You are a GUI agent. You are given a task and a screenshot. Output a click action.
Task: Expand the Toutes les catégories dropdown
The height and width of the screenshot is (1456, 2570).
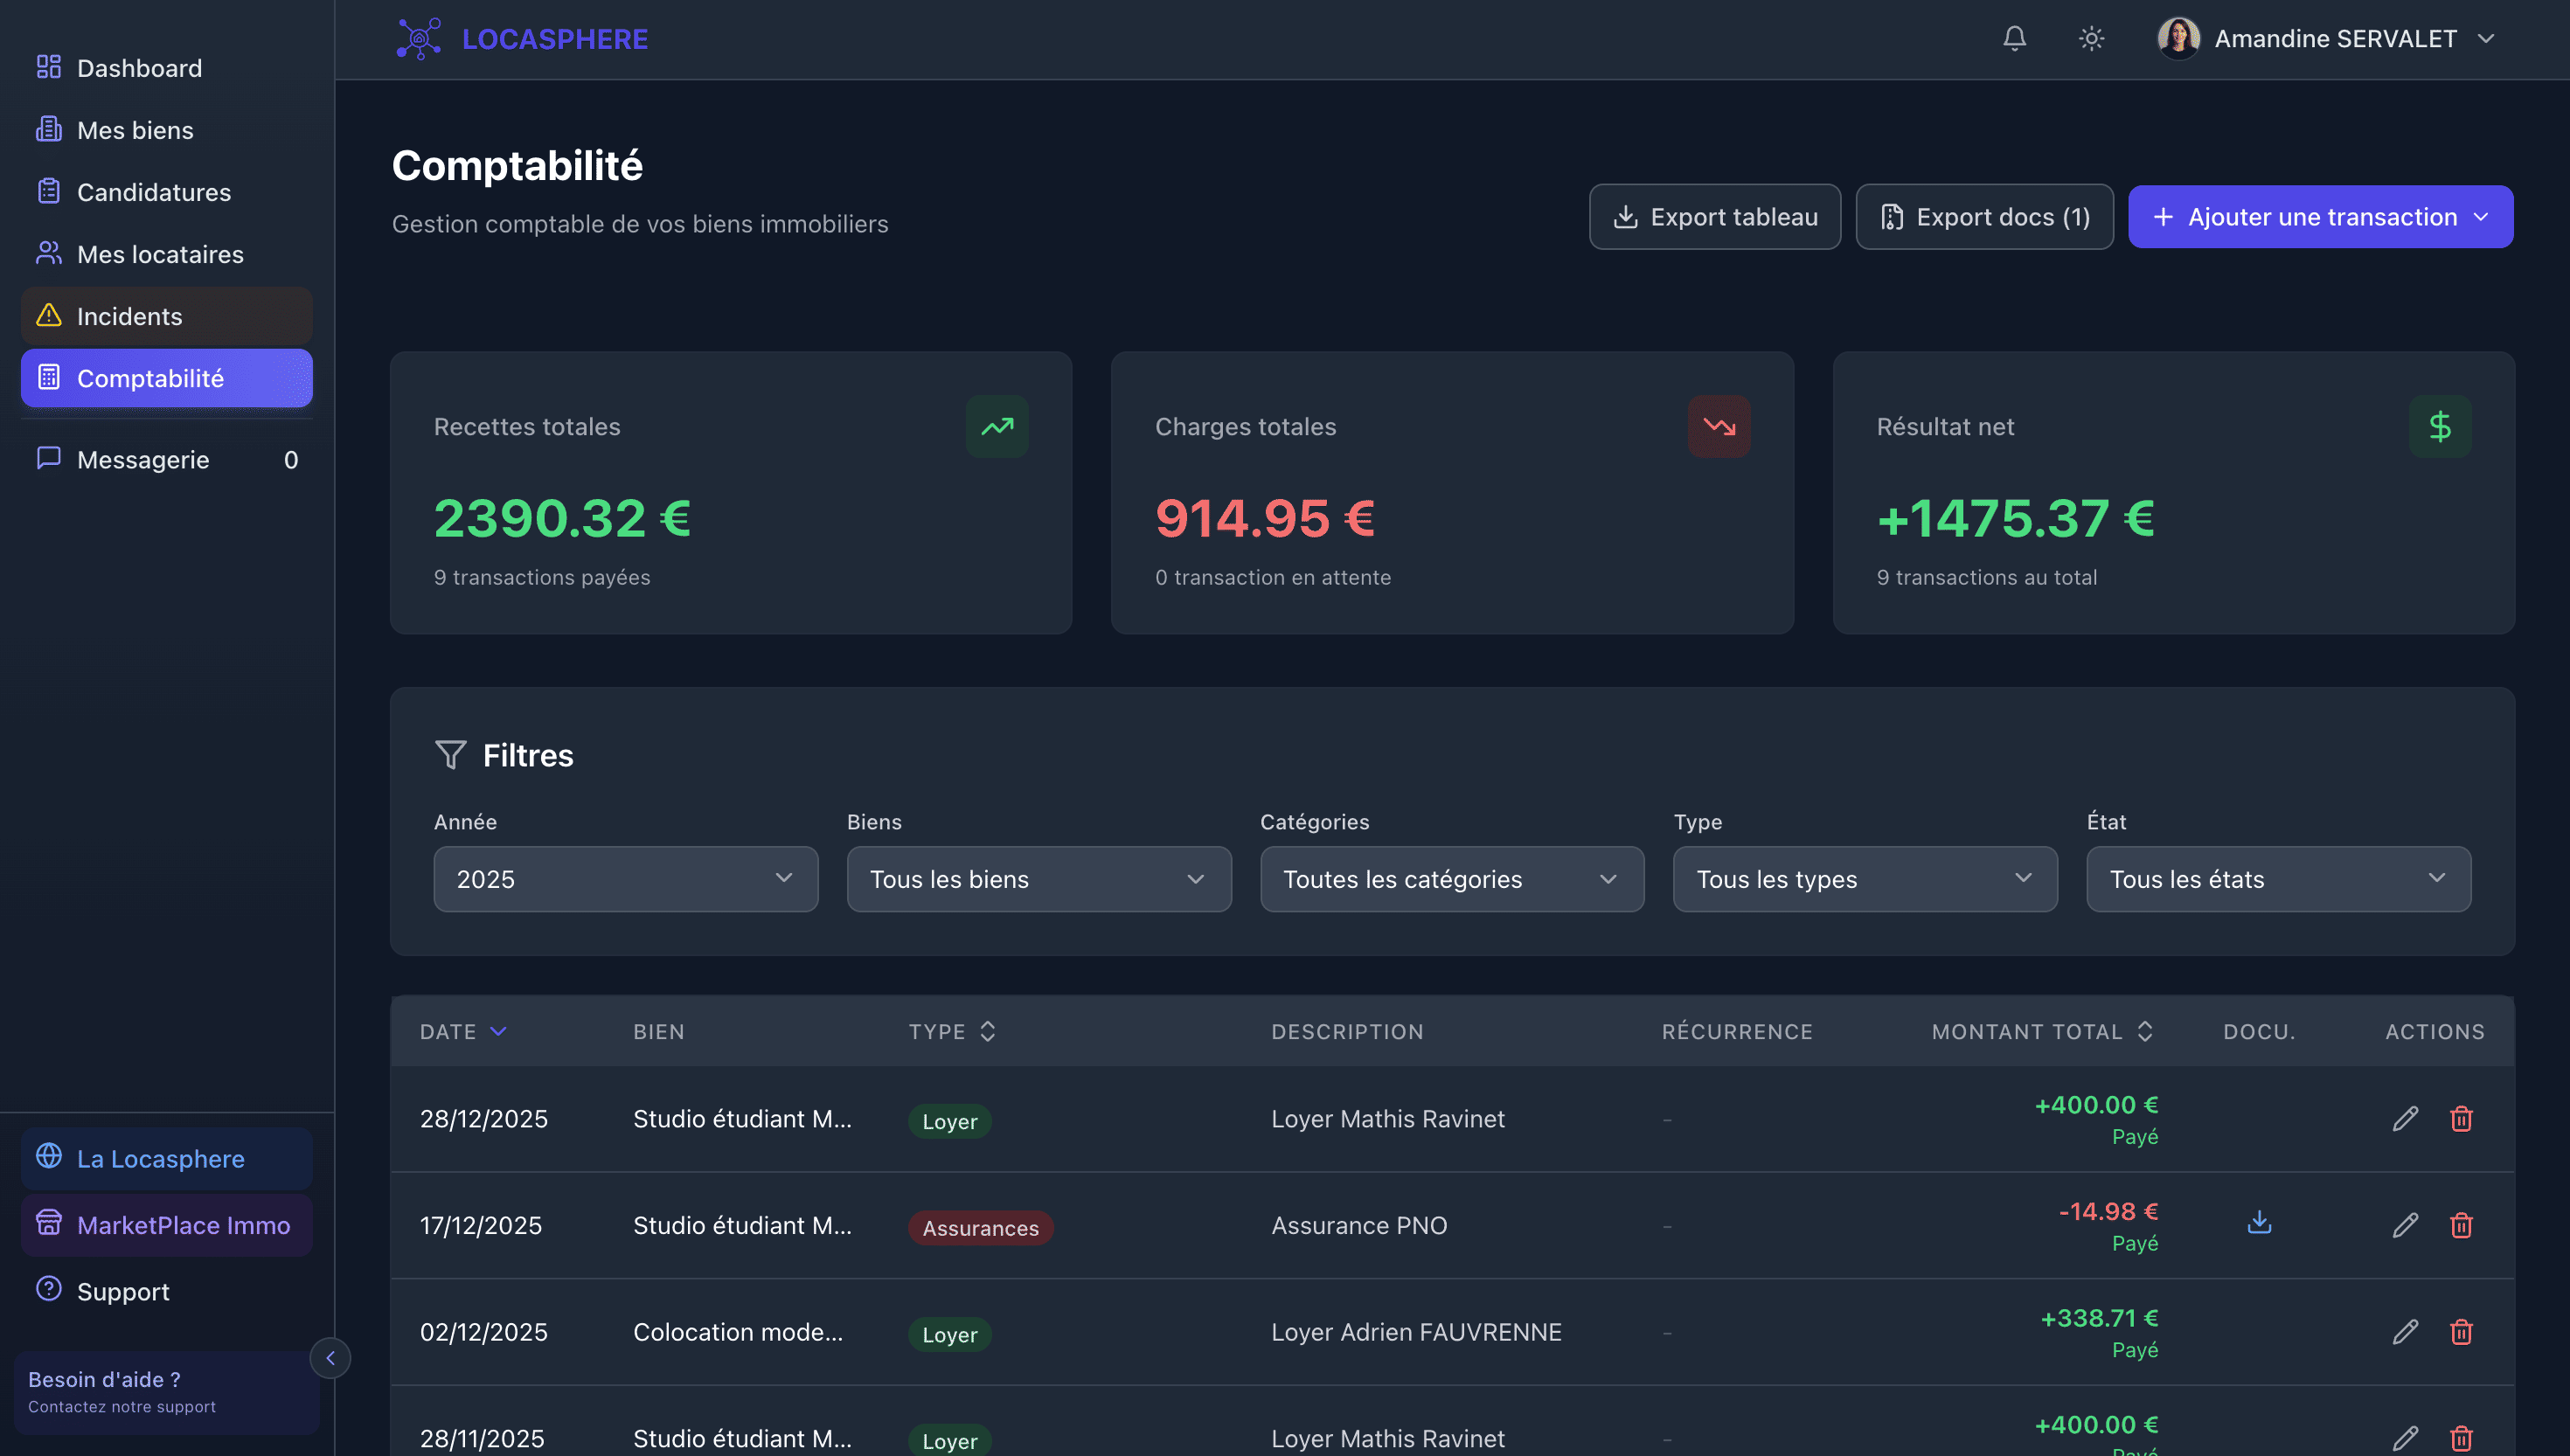coord(1451,879)
